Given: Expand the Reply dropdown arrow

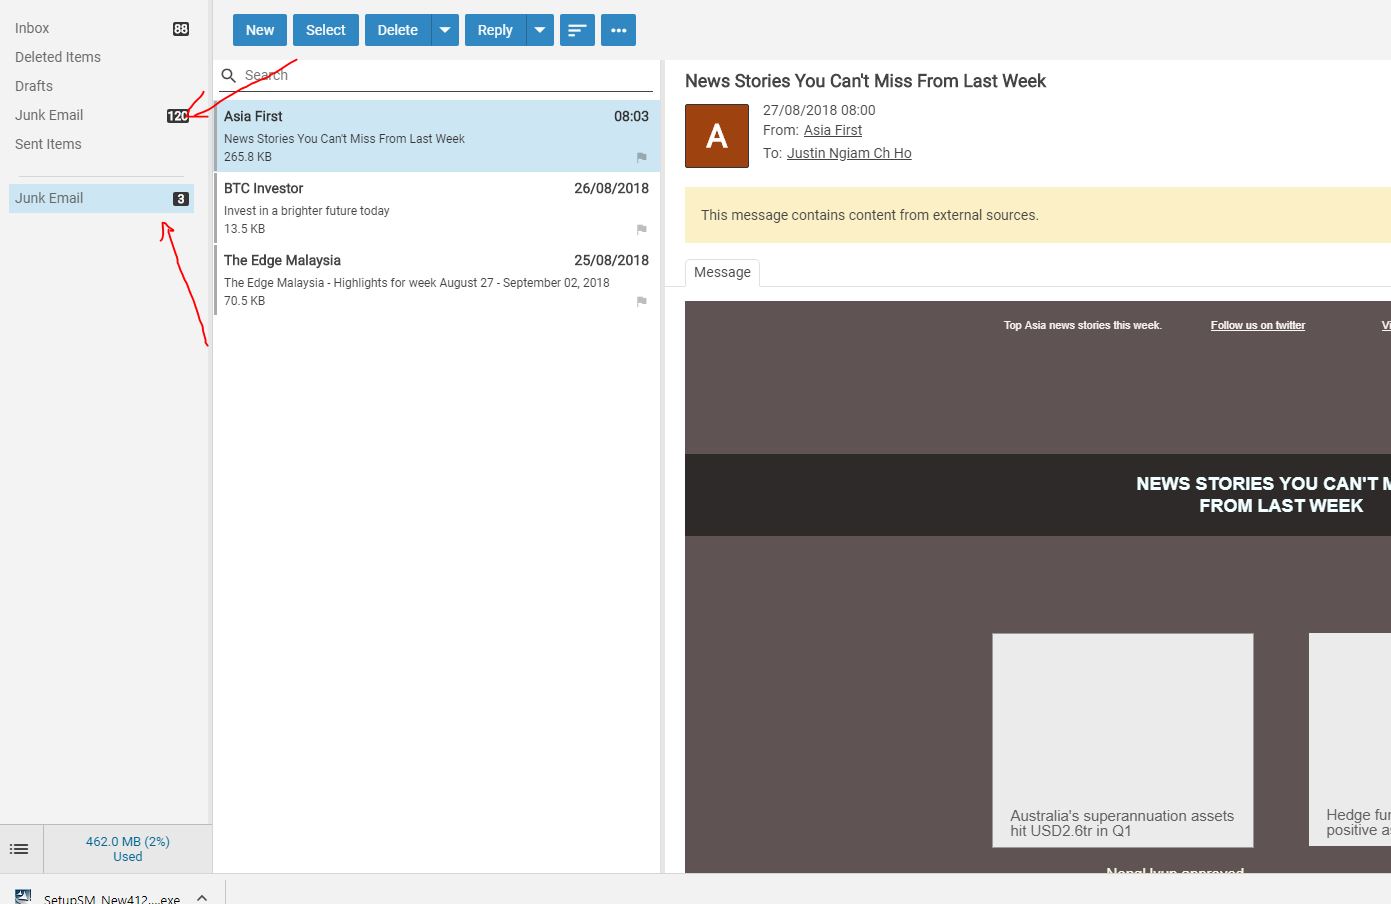Looking at the screenshot, I should point(540,30).
